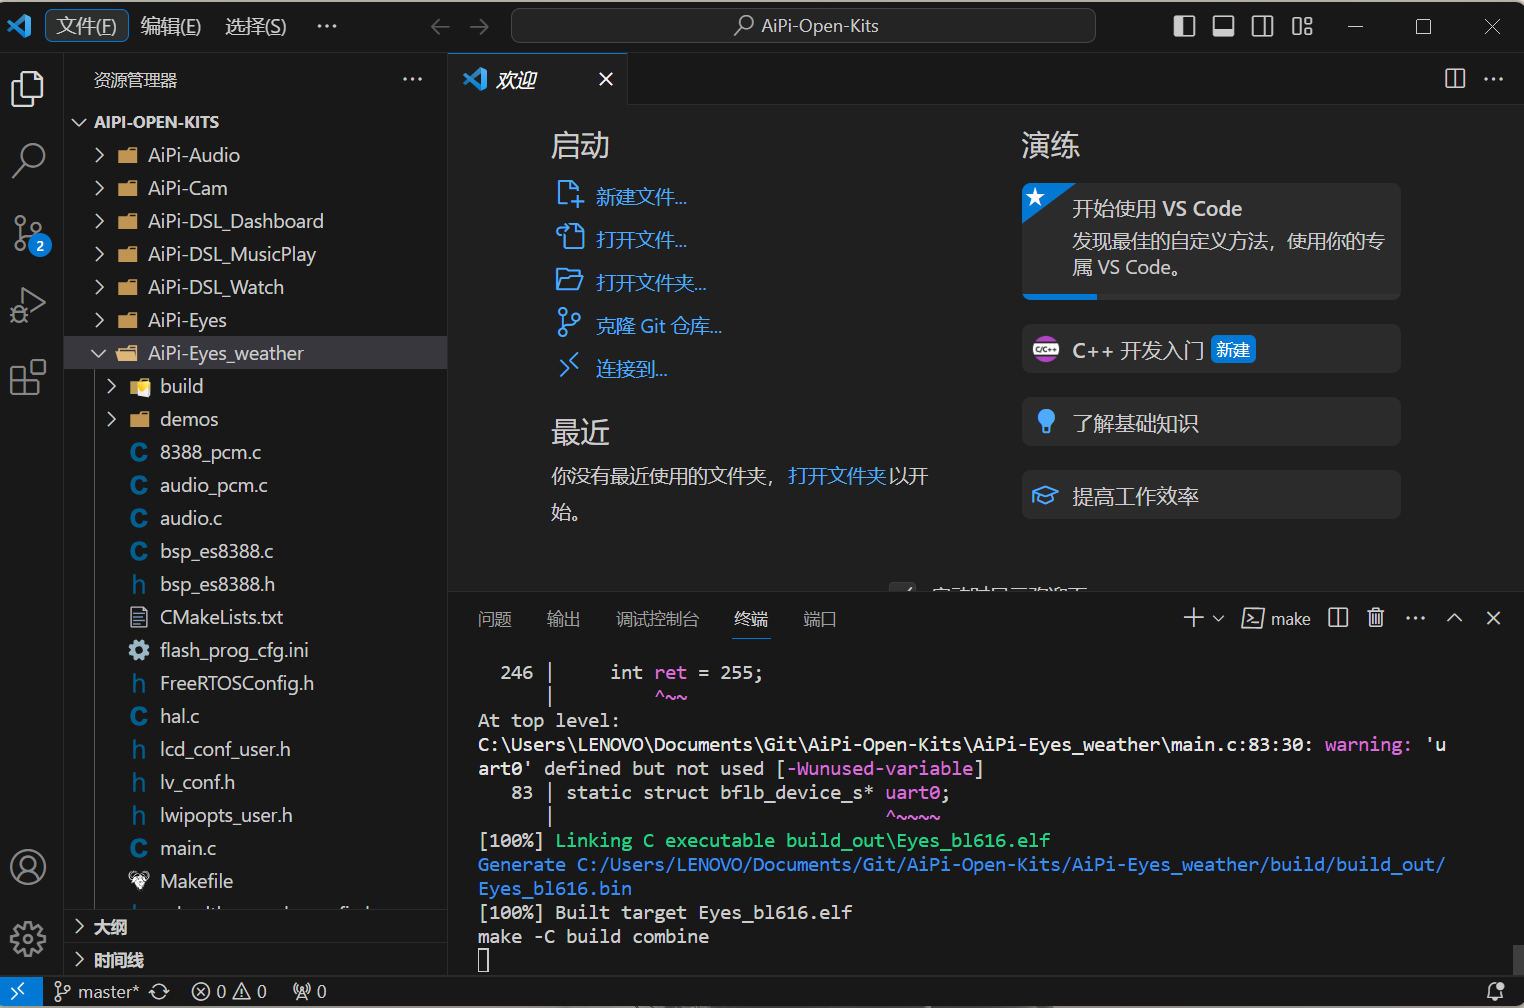Image resolution: width=1524 pixels, height=1008 pixels.
Task: Open Explorer panel more actions ellipsis
Action: click(x=413, y=79)
